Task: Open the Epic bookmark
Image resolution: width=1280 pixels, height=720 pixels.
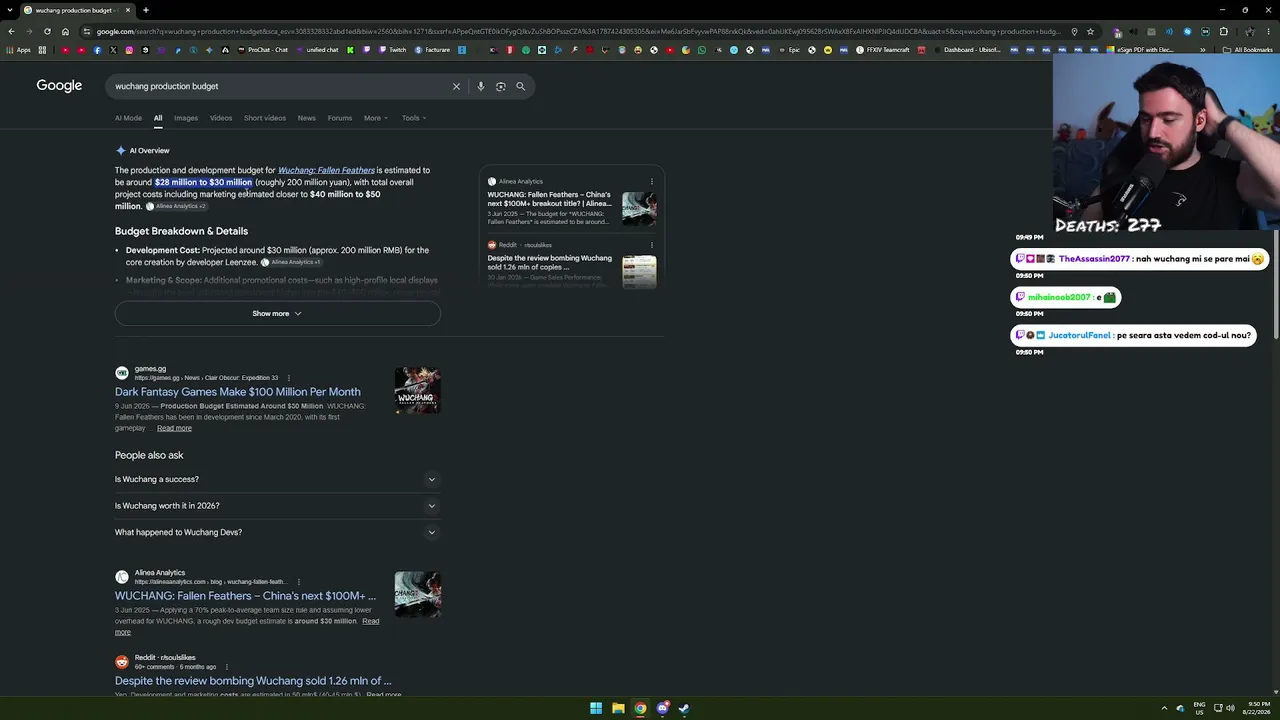Action: pos(789,50)
